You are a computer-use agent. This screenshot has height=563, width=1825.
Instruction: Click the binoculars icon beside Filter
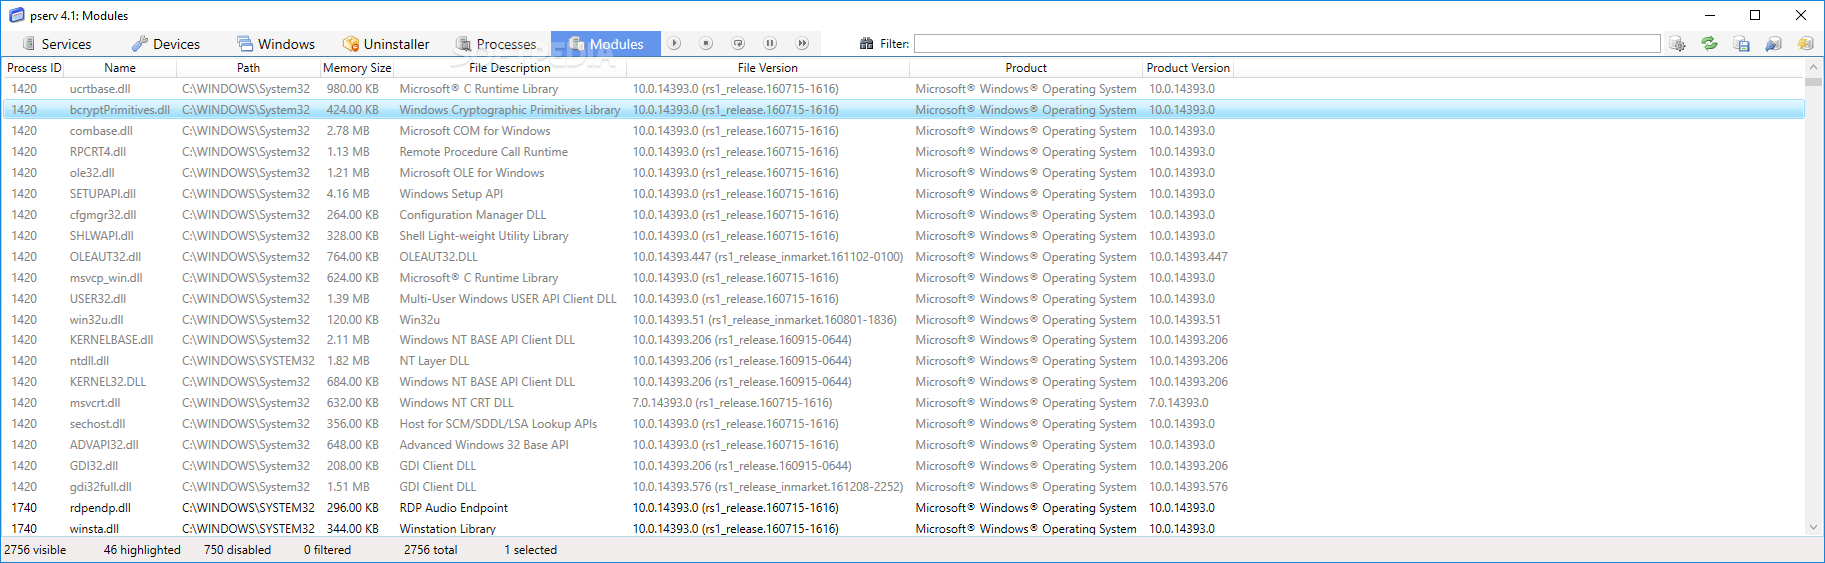pyautogui.click(x=866, y=44)
